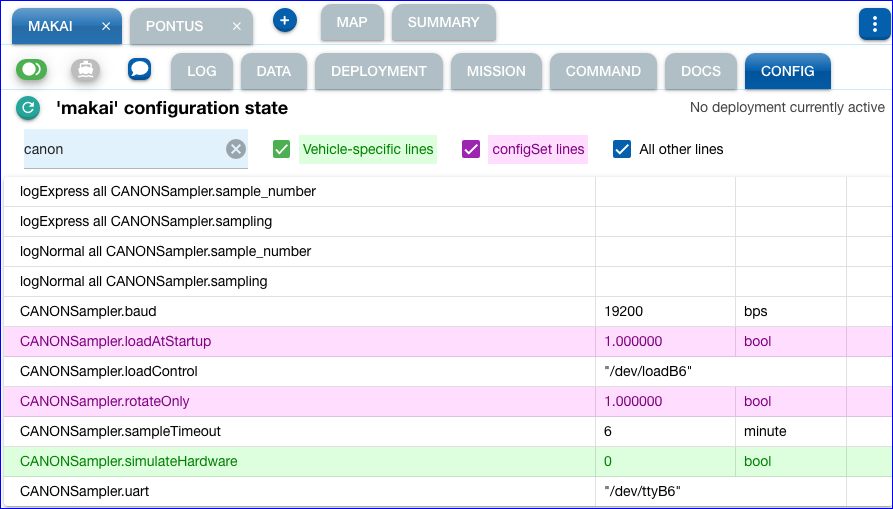Image resolution: width=893 pixels, height=509 pixels.
Task: Switch to the PONTUS vehicle tab
Action: [174, 26]
